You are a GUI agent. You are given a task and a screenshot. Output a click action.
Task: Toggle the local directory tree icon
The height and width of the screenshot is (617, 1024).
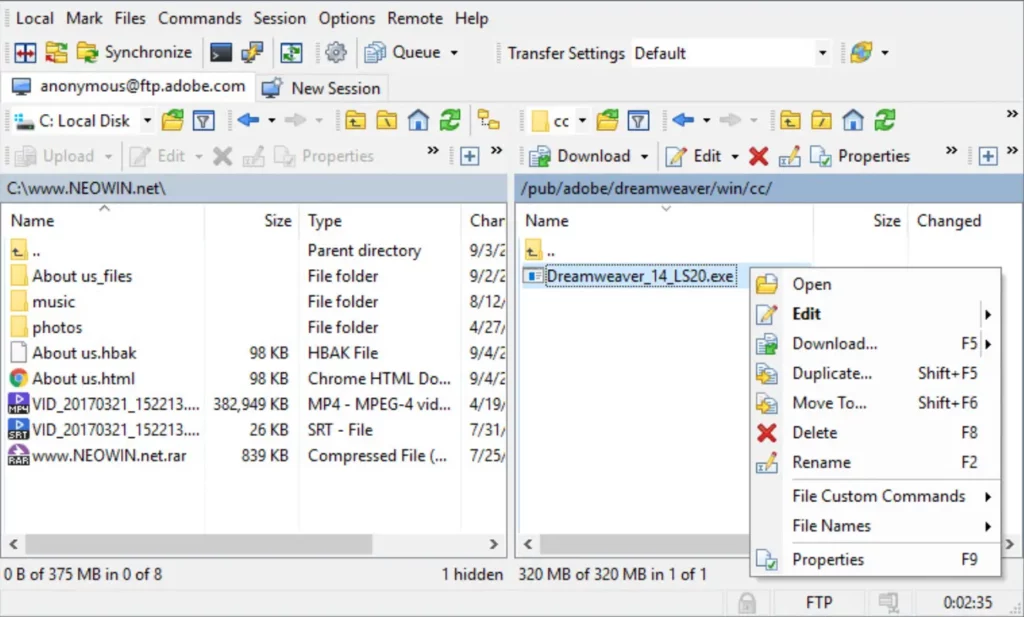pos(488,121)
